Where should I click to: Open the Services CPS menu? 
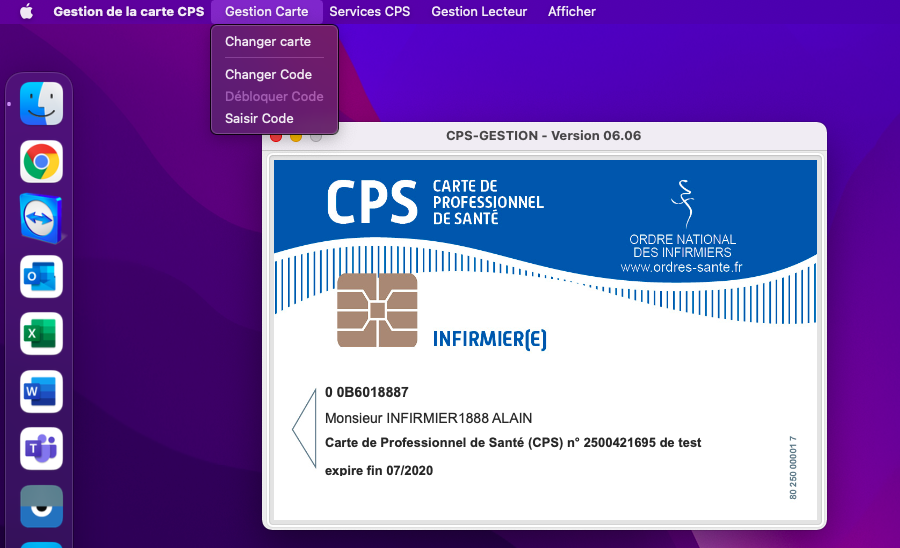369,12
